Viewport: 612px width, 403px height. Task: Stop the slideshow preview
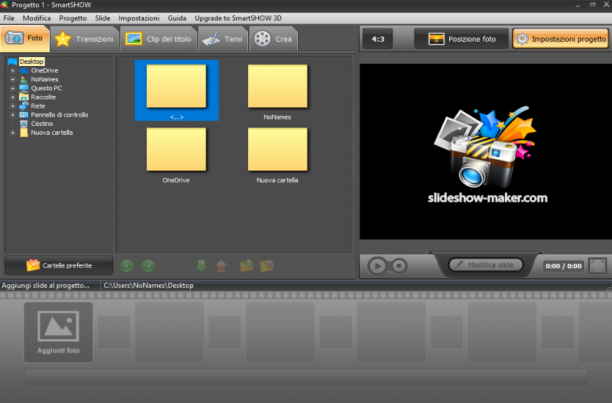399,266
